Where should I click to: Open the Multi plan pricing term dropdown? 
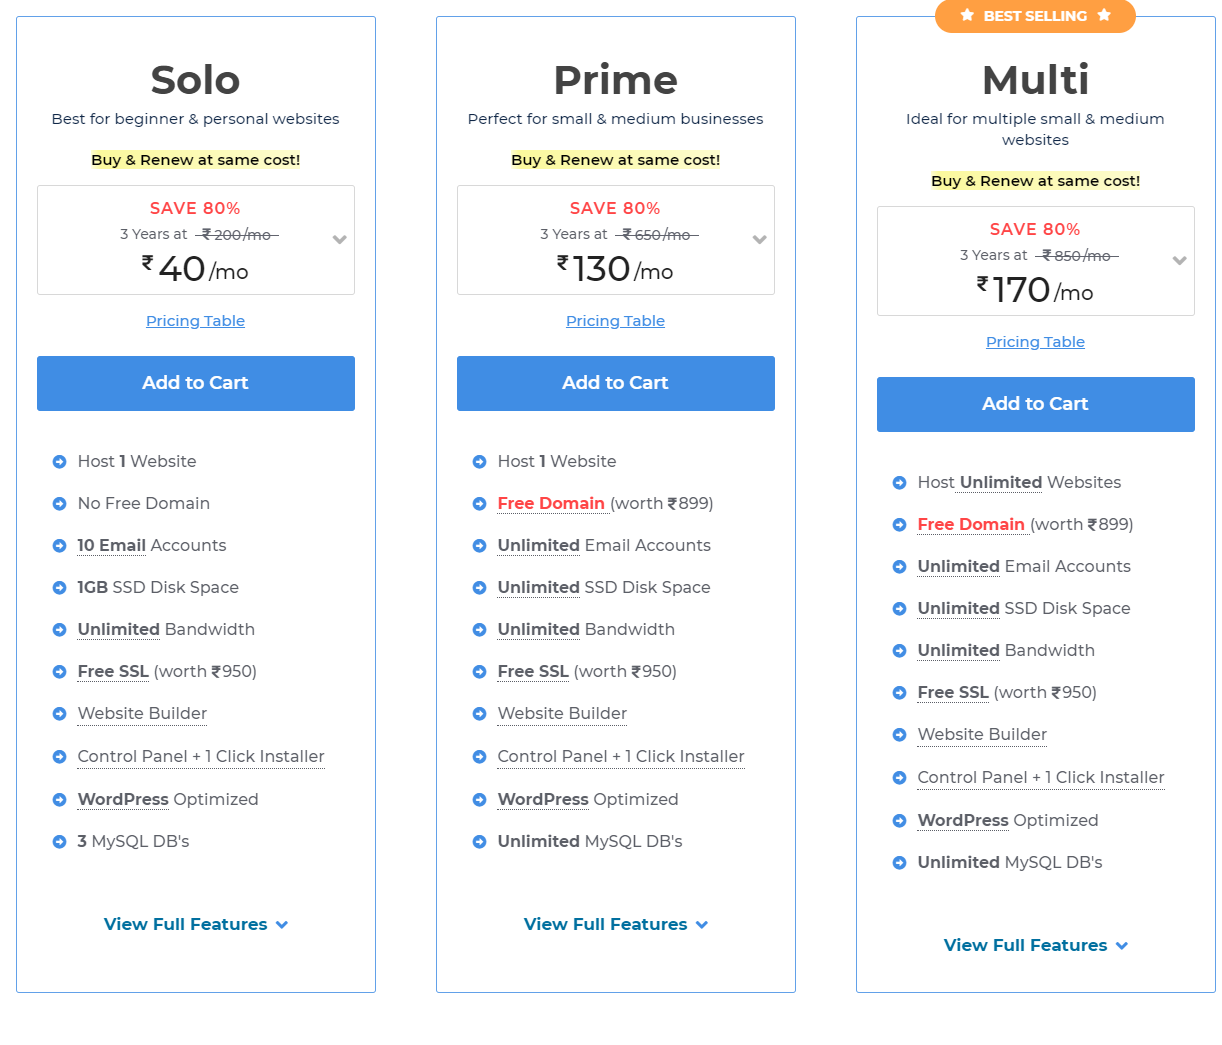point(1180,261)
